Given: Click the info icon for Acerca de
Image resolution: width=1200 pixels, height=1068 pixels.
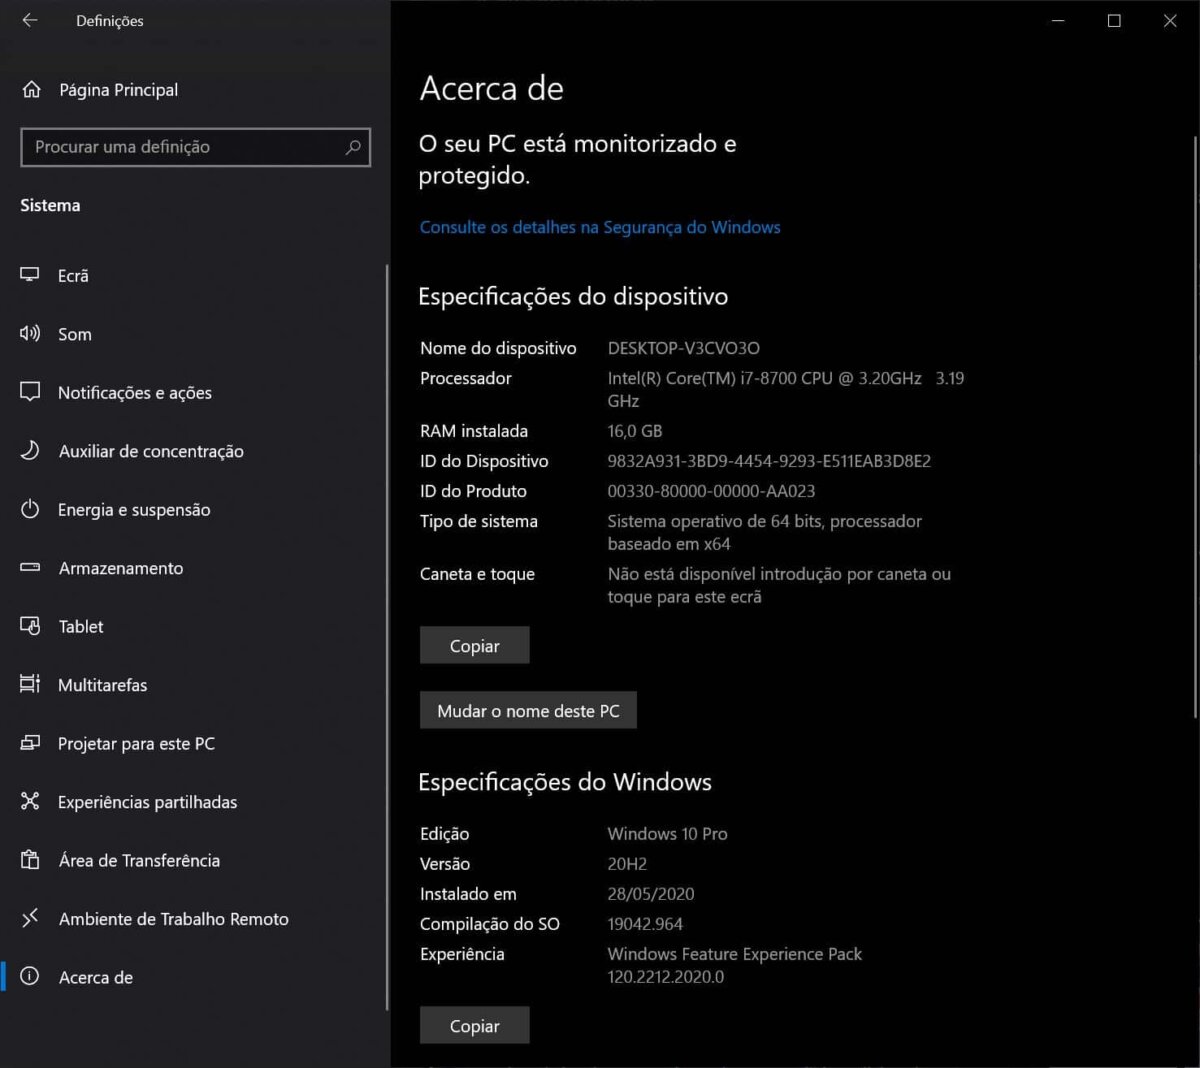Looking at the screenshot, I should point(30,976).
